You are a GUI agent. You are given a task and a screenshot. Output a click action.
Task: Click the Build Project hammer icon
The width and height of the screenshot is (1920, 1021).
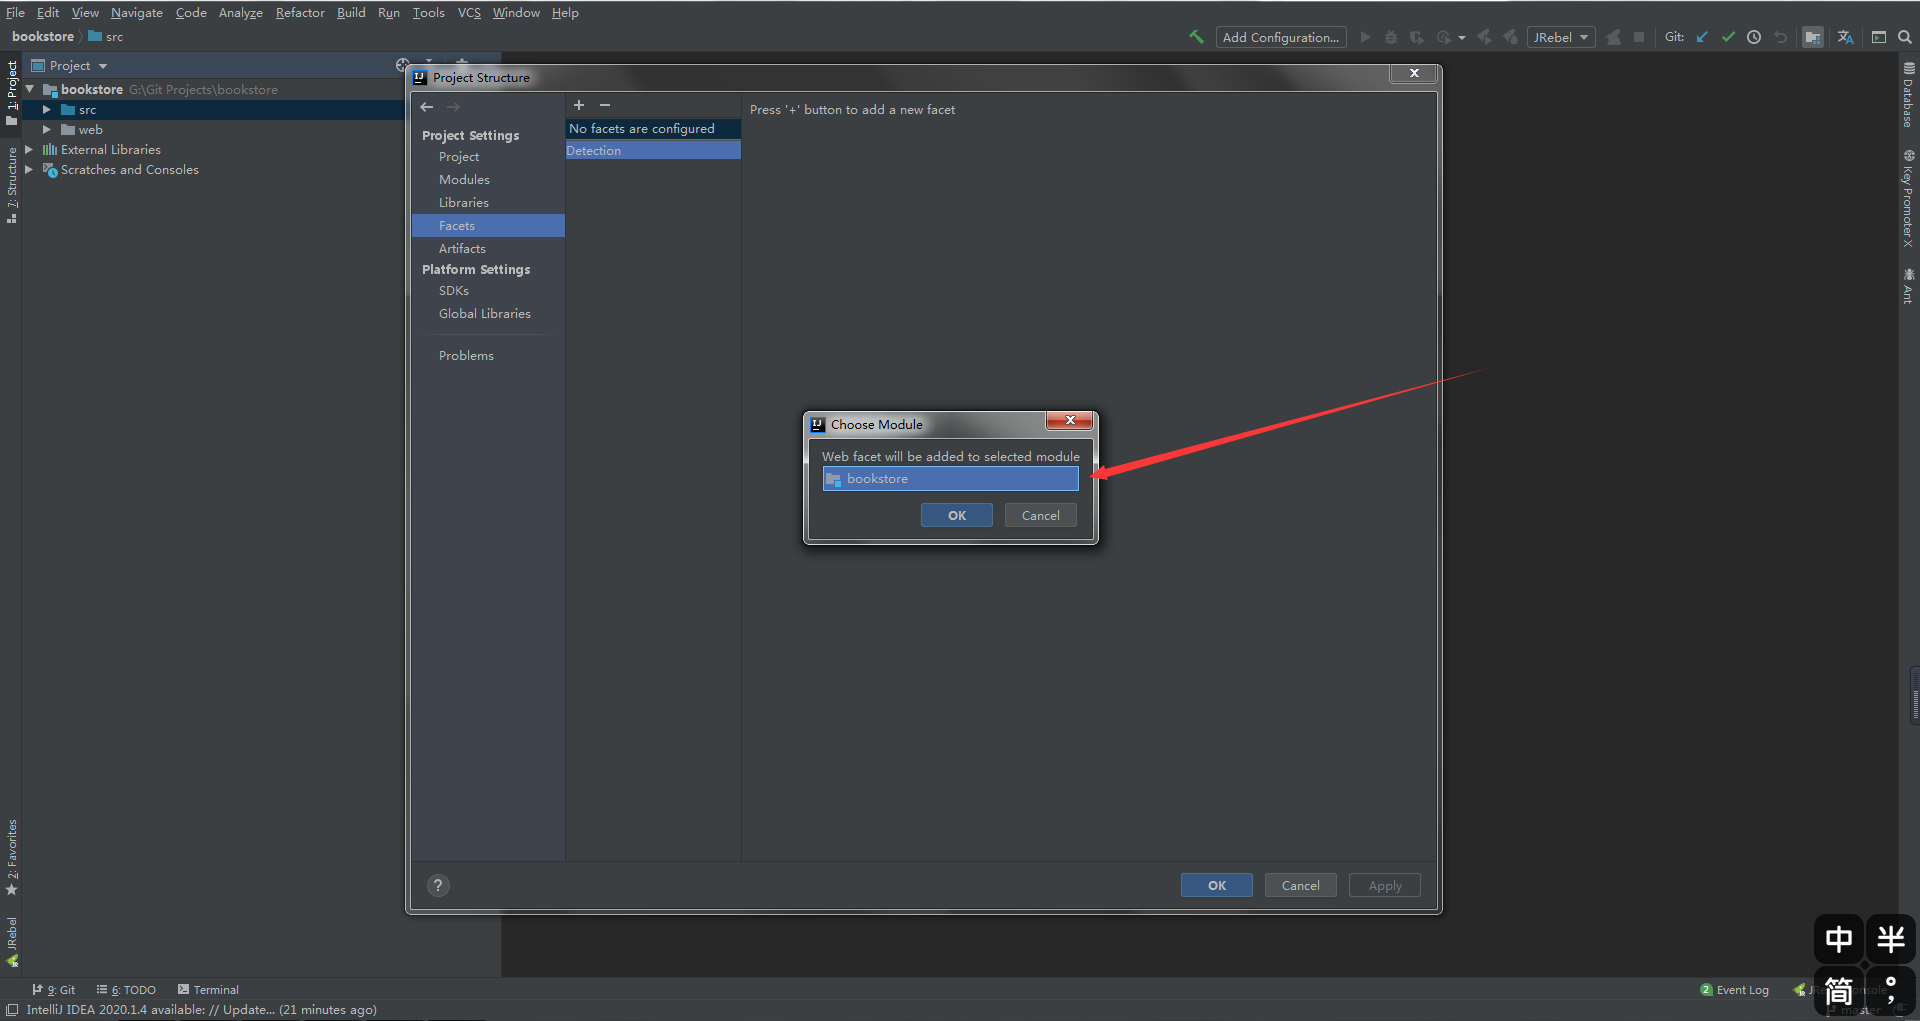coord(1196,37)
